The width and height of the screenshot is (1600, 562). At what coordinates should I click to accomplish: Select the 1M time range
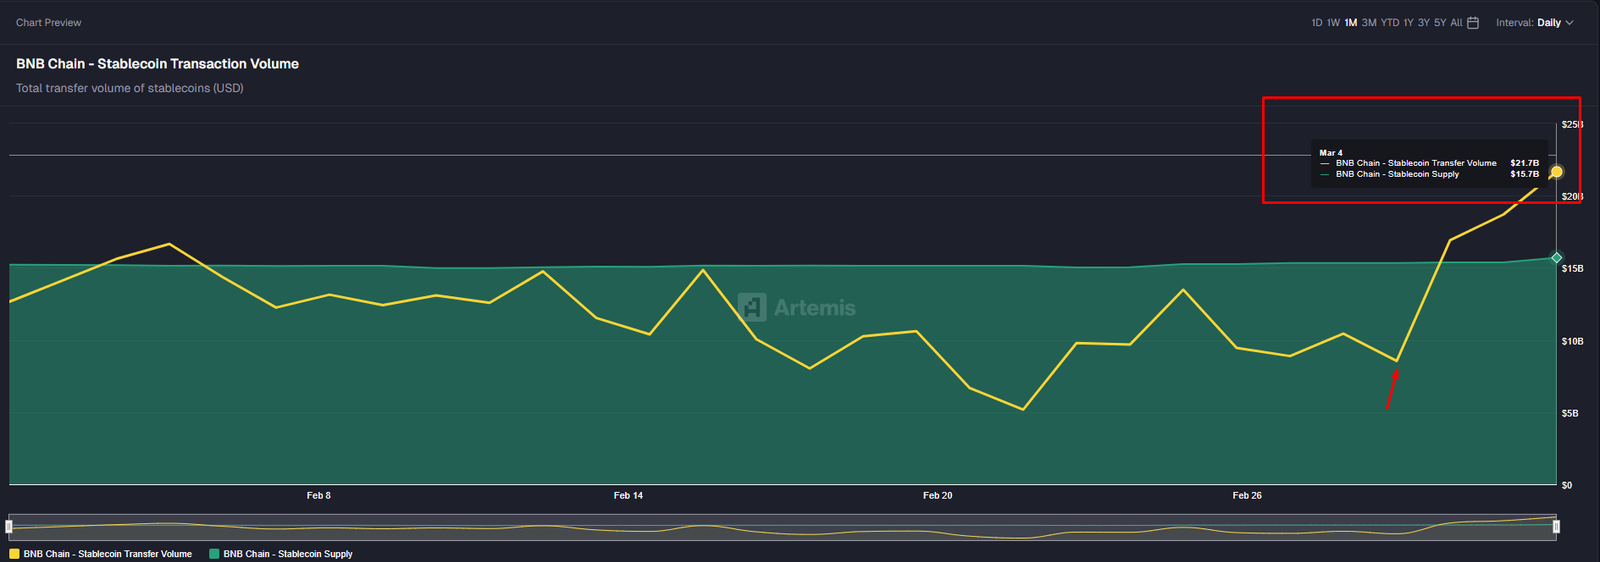pyautogui.click(x=1351, y=23)
